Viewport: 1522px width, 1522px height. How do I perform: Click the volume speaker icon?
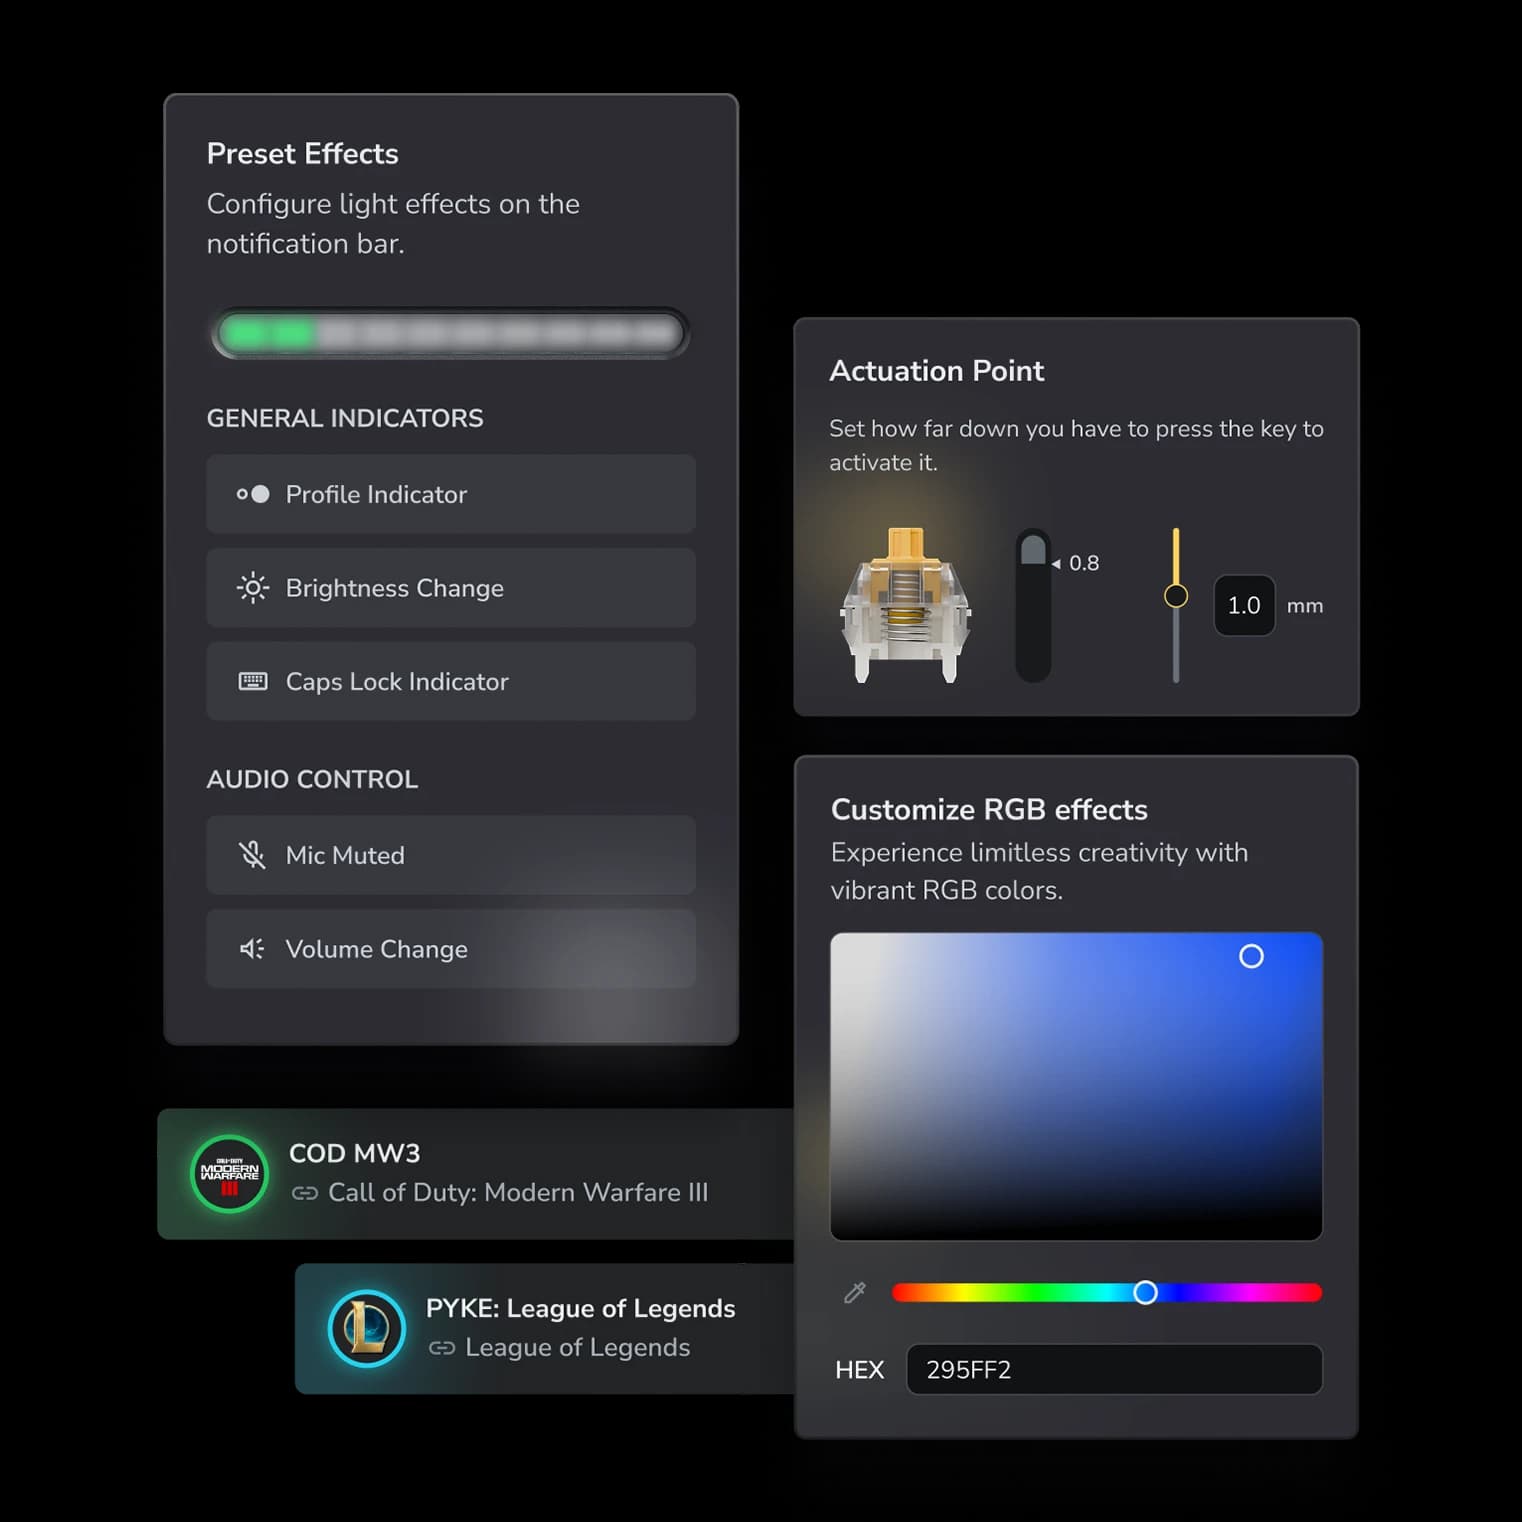coord(253,949)
